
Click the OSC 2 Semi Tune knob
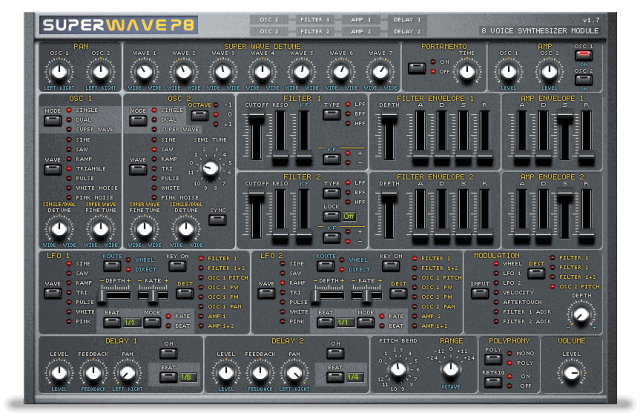tap(211, 168)
